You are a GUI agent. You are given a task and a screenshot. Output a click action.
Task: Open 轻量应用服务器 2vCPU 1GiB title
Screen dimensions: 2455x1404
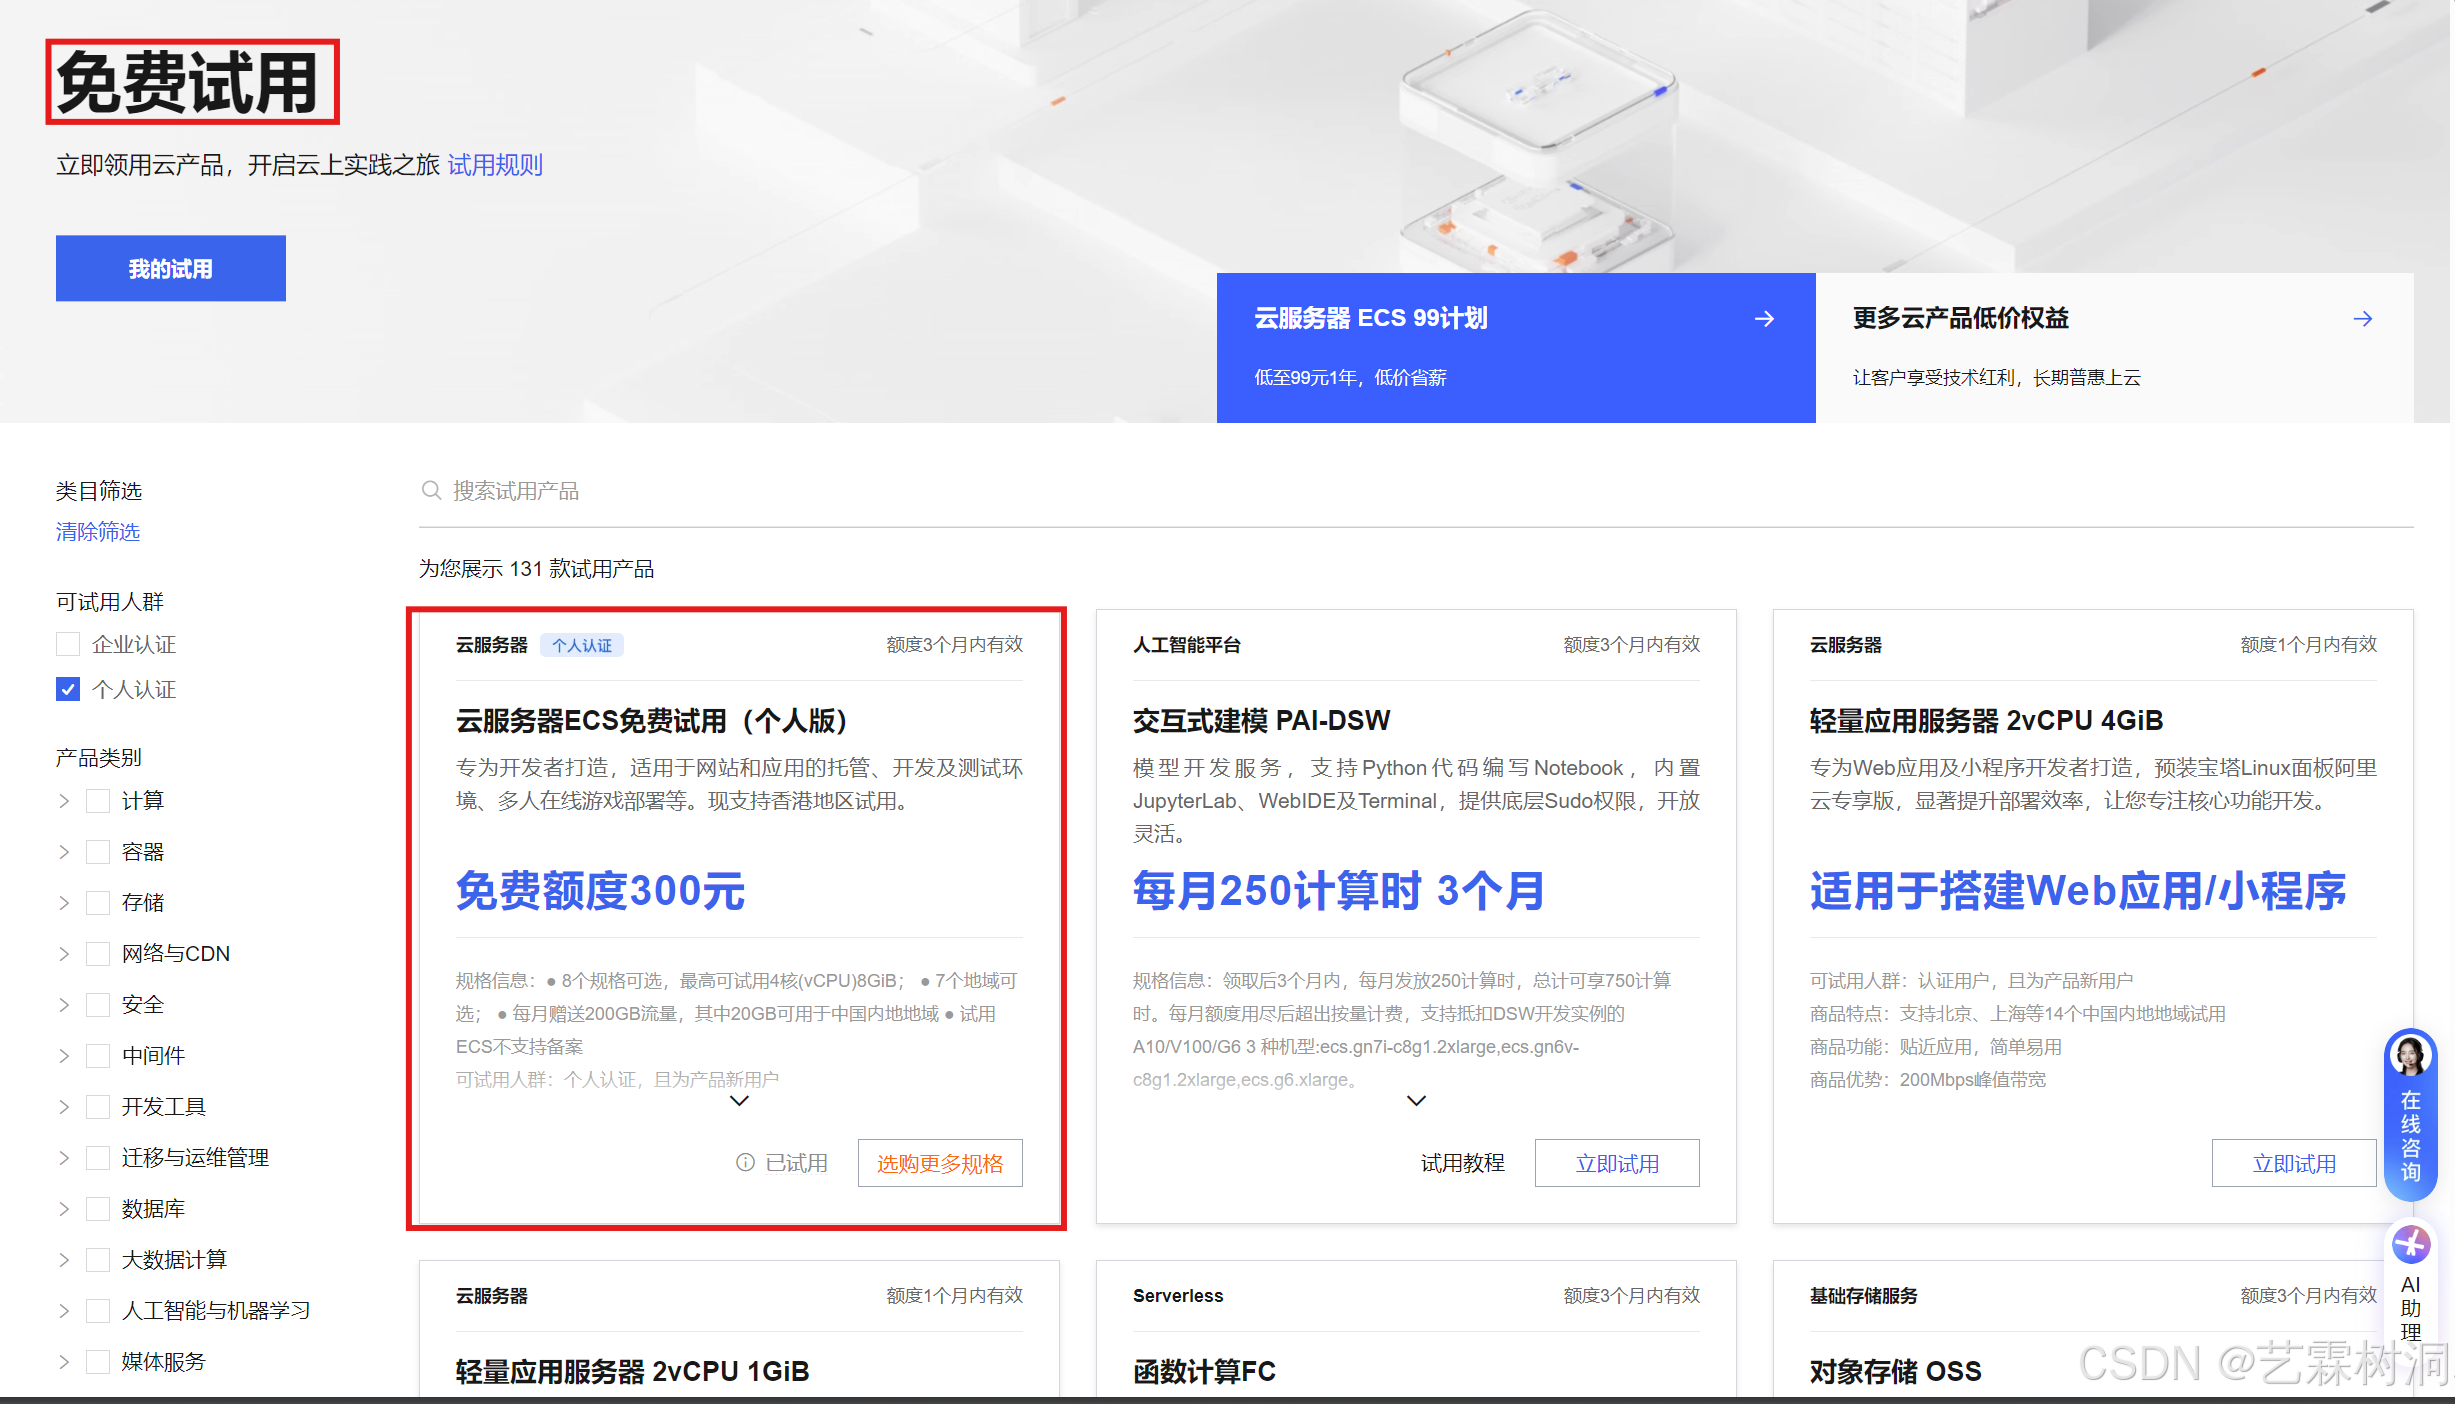(x=632, y=1371)
